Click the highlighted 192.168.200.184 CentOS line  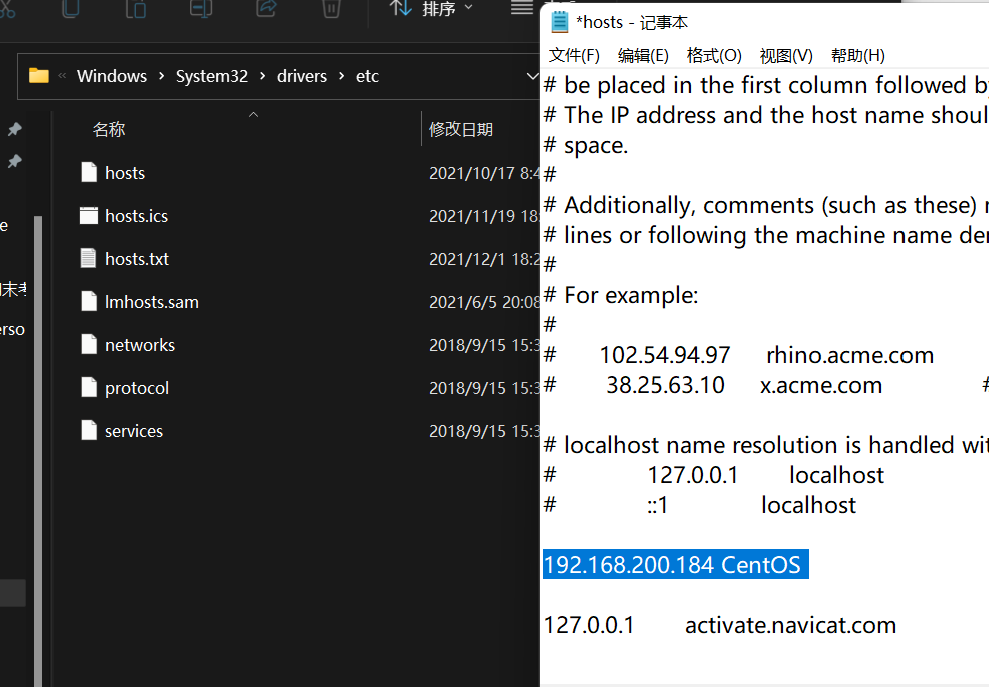point(675,564)
